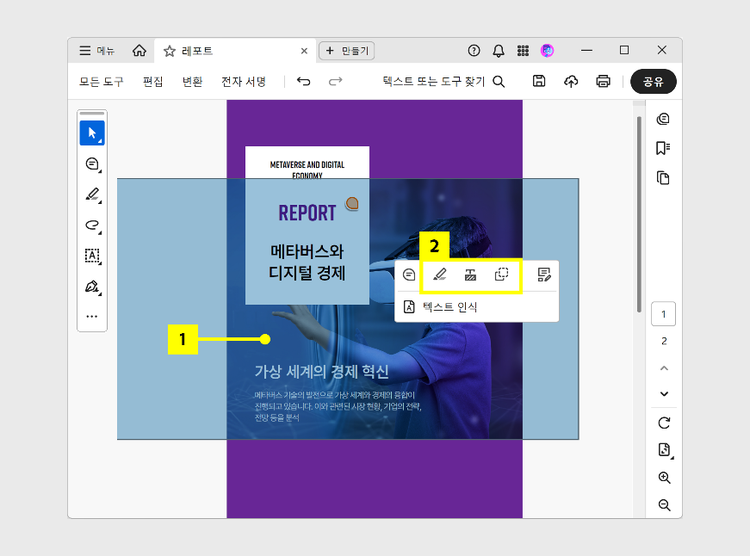Rotate the page clockwise
750x556 pixels.
click(664, 423)
